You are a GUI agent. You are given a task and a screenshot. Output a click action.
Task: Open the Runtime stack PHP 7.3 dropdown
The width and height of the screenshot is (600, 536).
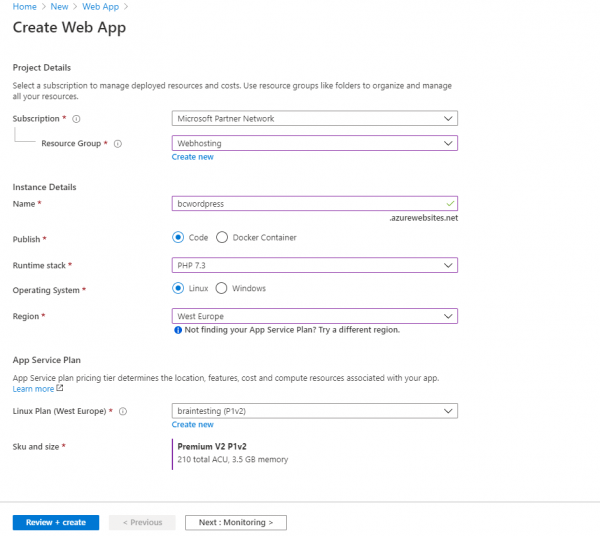[x=314, y=265]
